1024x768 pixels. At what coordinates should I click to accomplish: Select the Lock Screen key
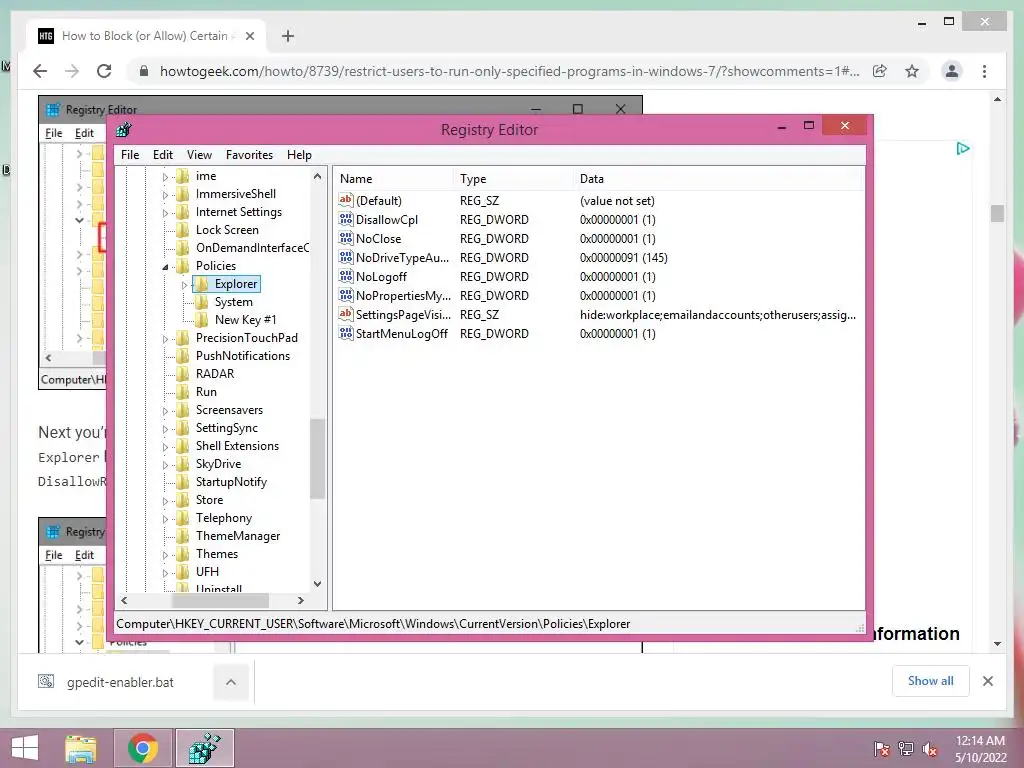point(227,230)
